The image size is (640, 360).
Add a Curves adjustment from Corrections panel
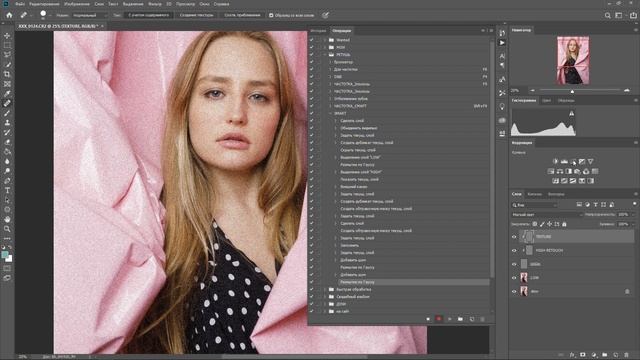point(573,162)
